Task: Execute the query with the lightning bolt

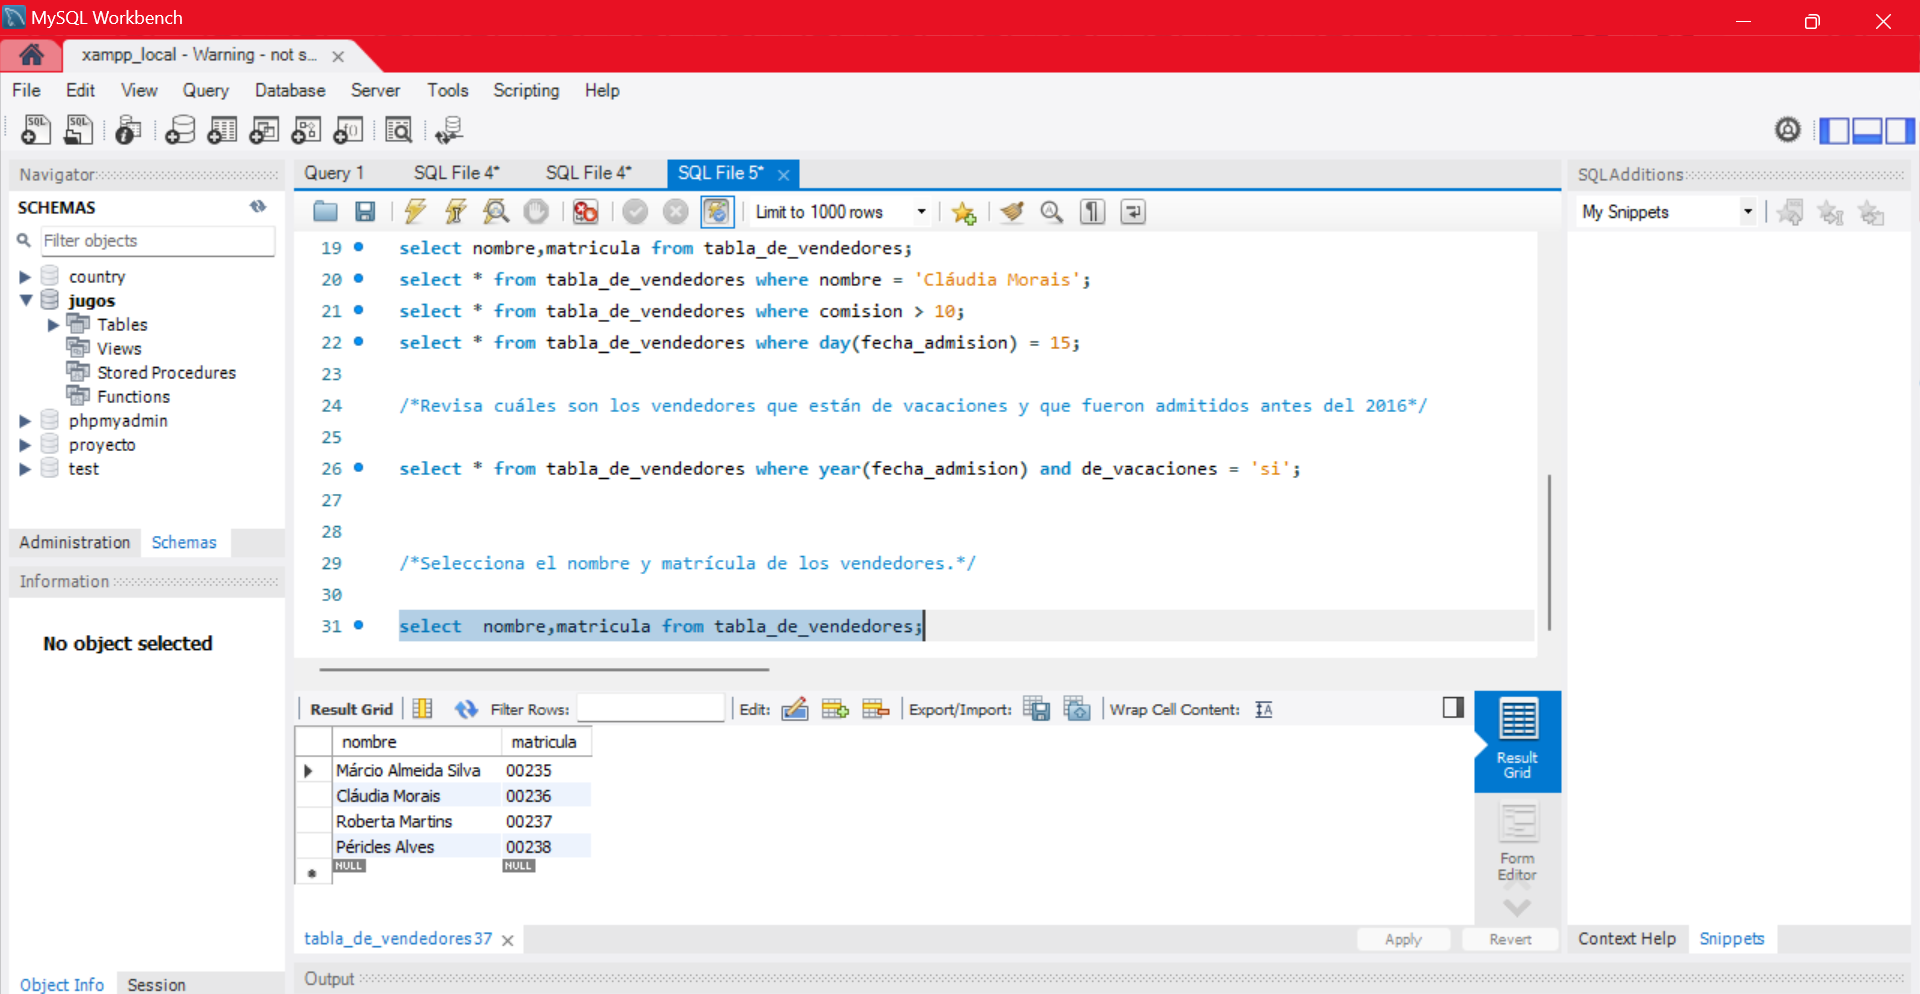Action: (415, 212)
